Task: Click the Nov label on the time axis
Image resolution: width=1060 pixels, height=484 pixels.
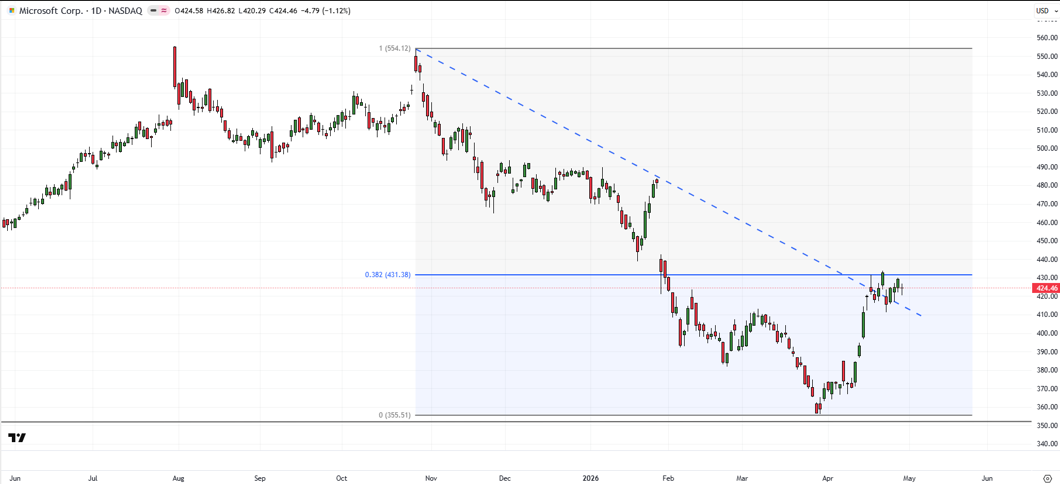Action: point(429,477)
